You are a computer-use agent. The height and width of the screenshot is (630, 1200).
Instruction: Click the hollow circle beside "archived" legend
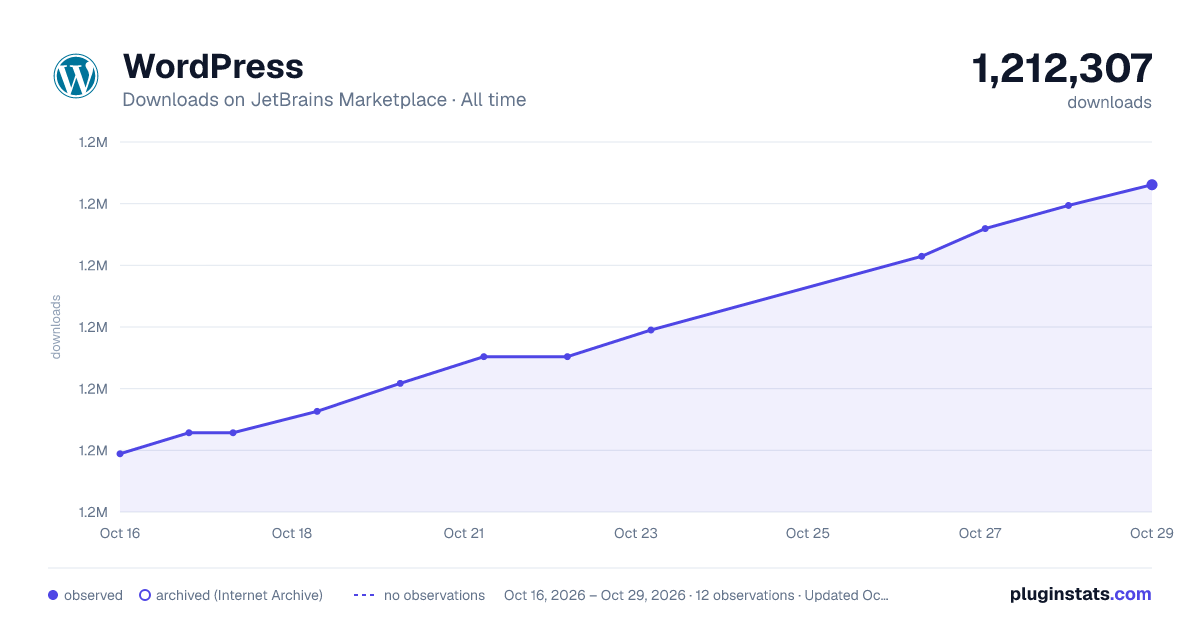pyautogui.click(x=145, y=595)
